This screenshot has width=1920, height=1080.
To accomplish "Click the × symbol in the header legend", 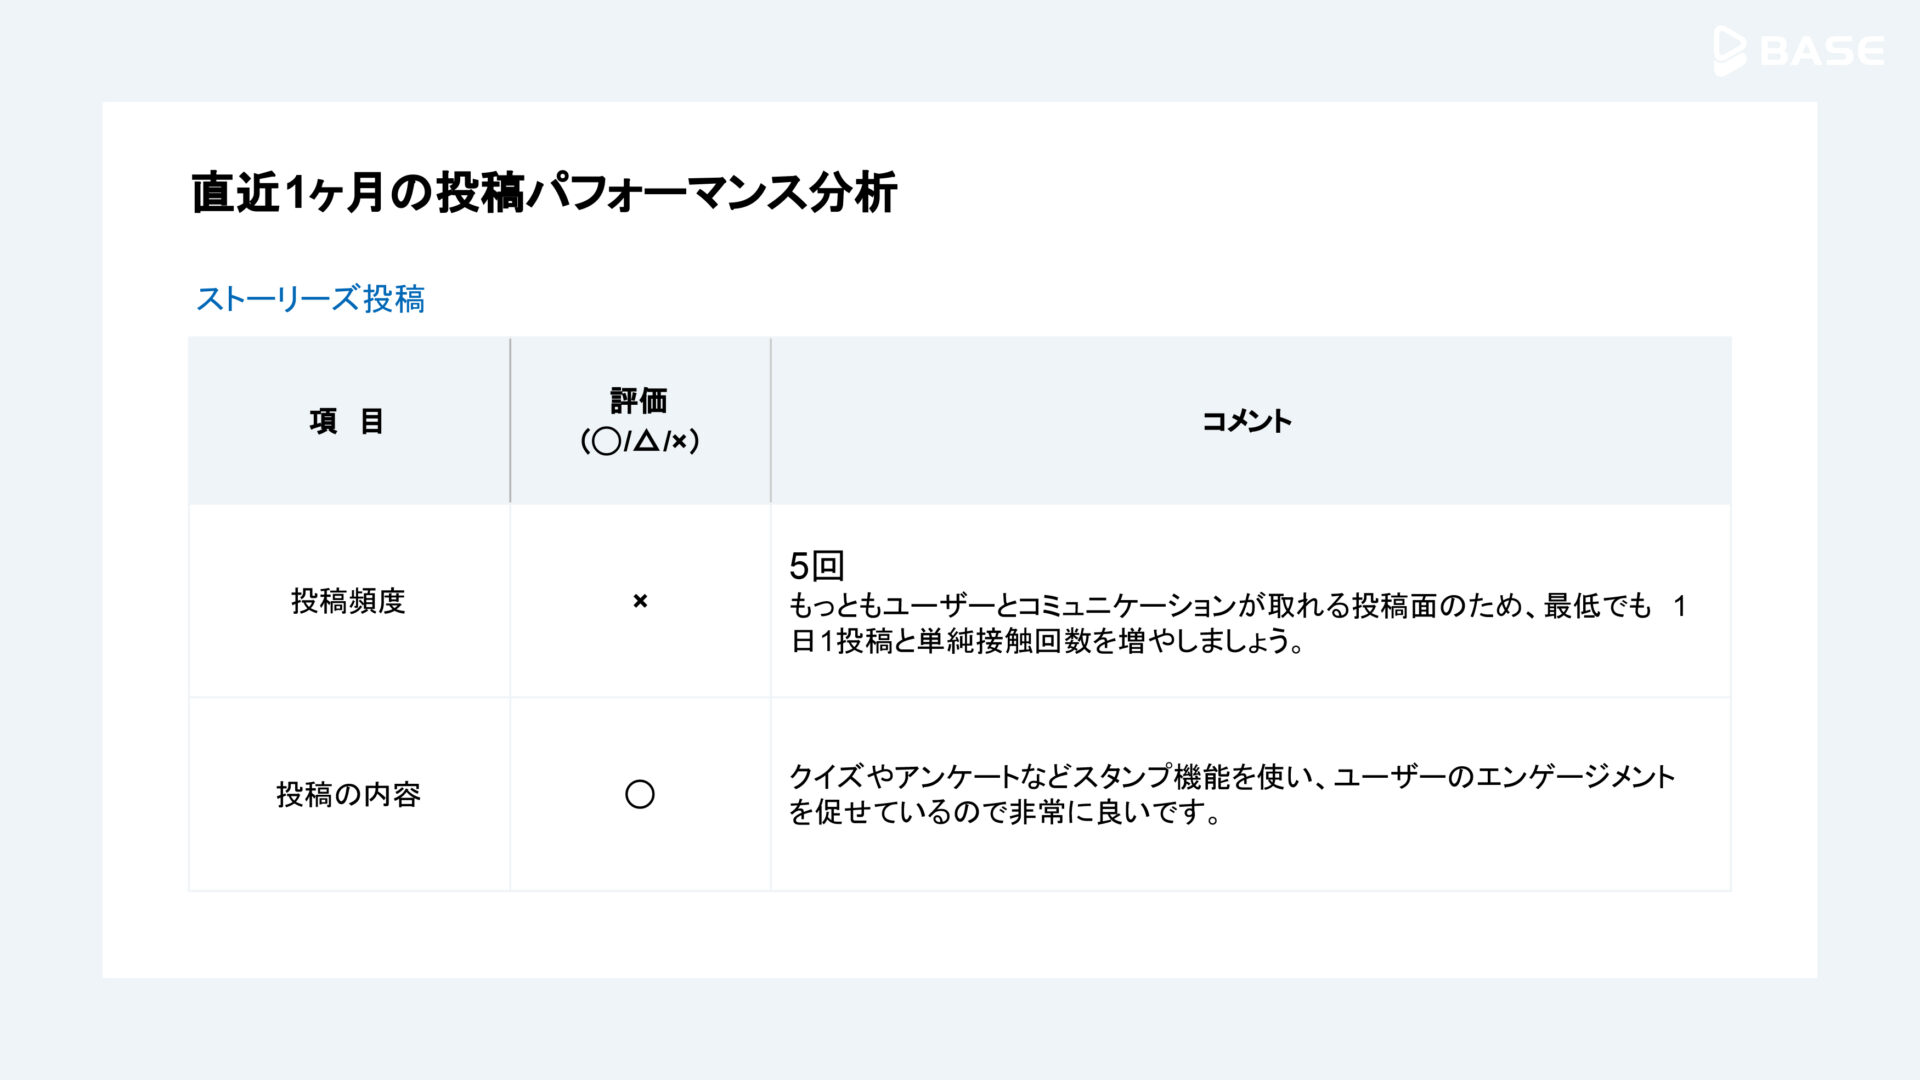I will (x=679, y=442).
